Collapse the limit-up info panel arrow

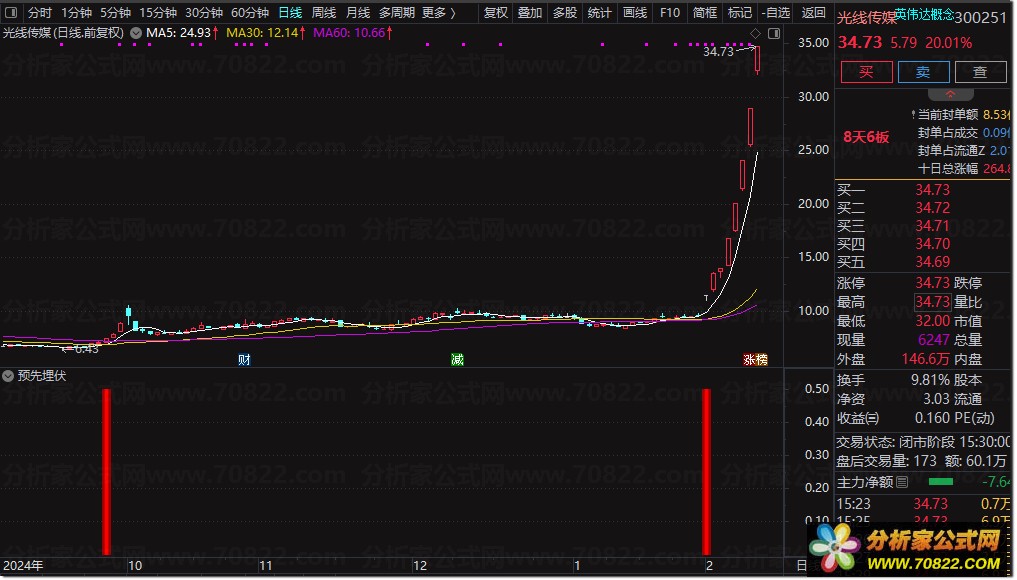click(950, 95)
